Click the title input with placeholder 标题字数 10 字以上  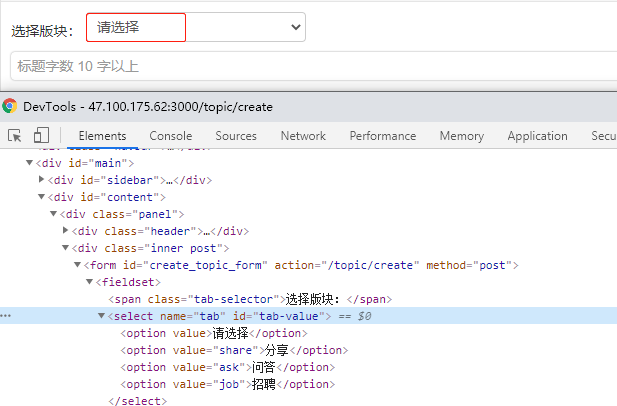(x=314, y=66)
